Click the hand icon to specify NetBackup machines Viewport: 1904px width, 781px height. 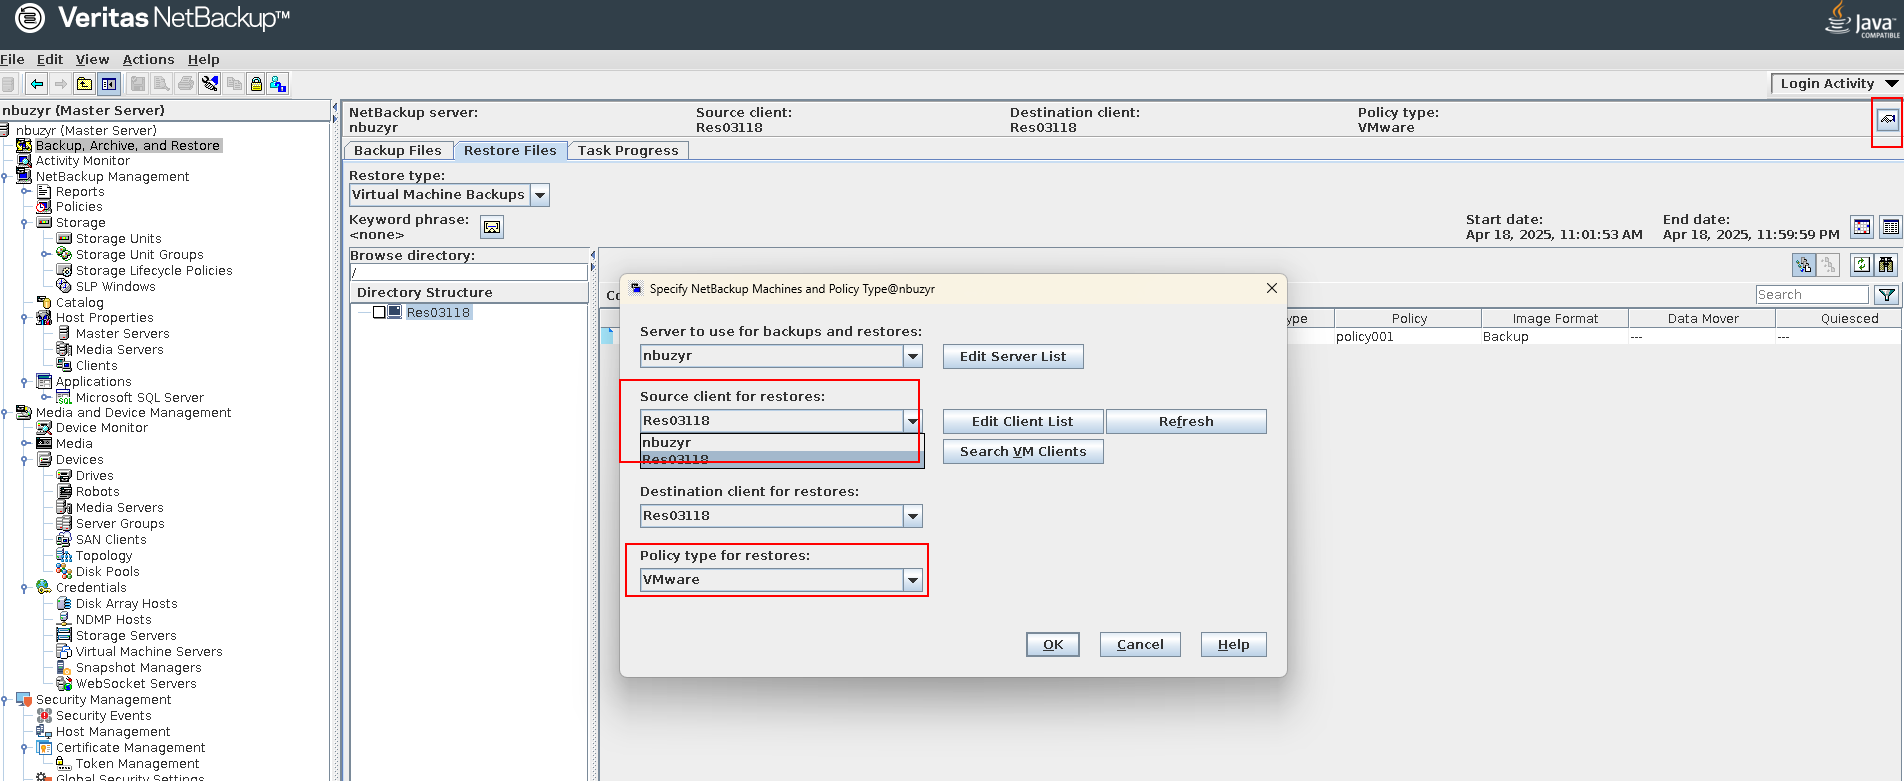1887,119
